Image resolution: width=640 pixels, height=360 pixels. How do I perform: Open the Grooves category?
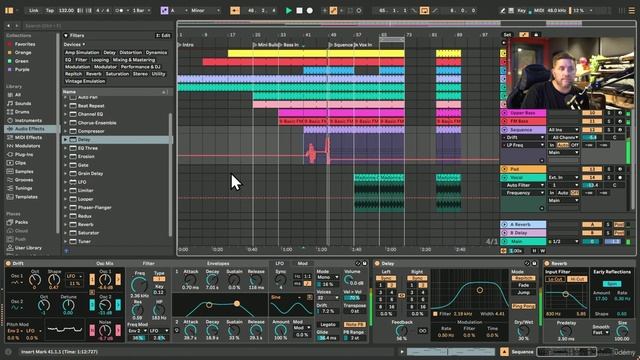pyautogui.click(x=24, y=180)
